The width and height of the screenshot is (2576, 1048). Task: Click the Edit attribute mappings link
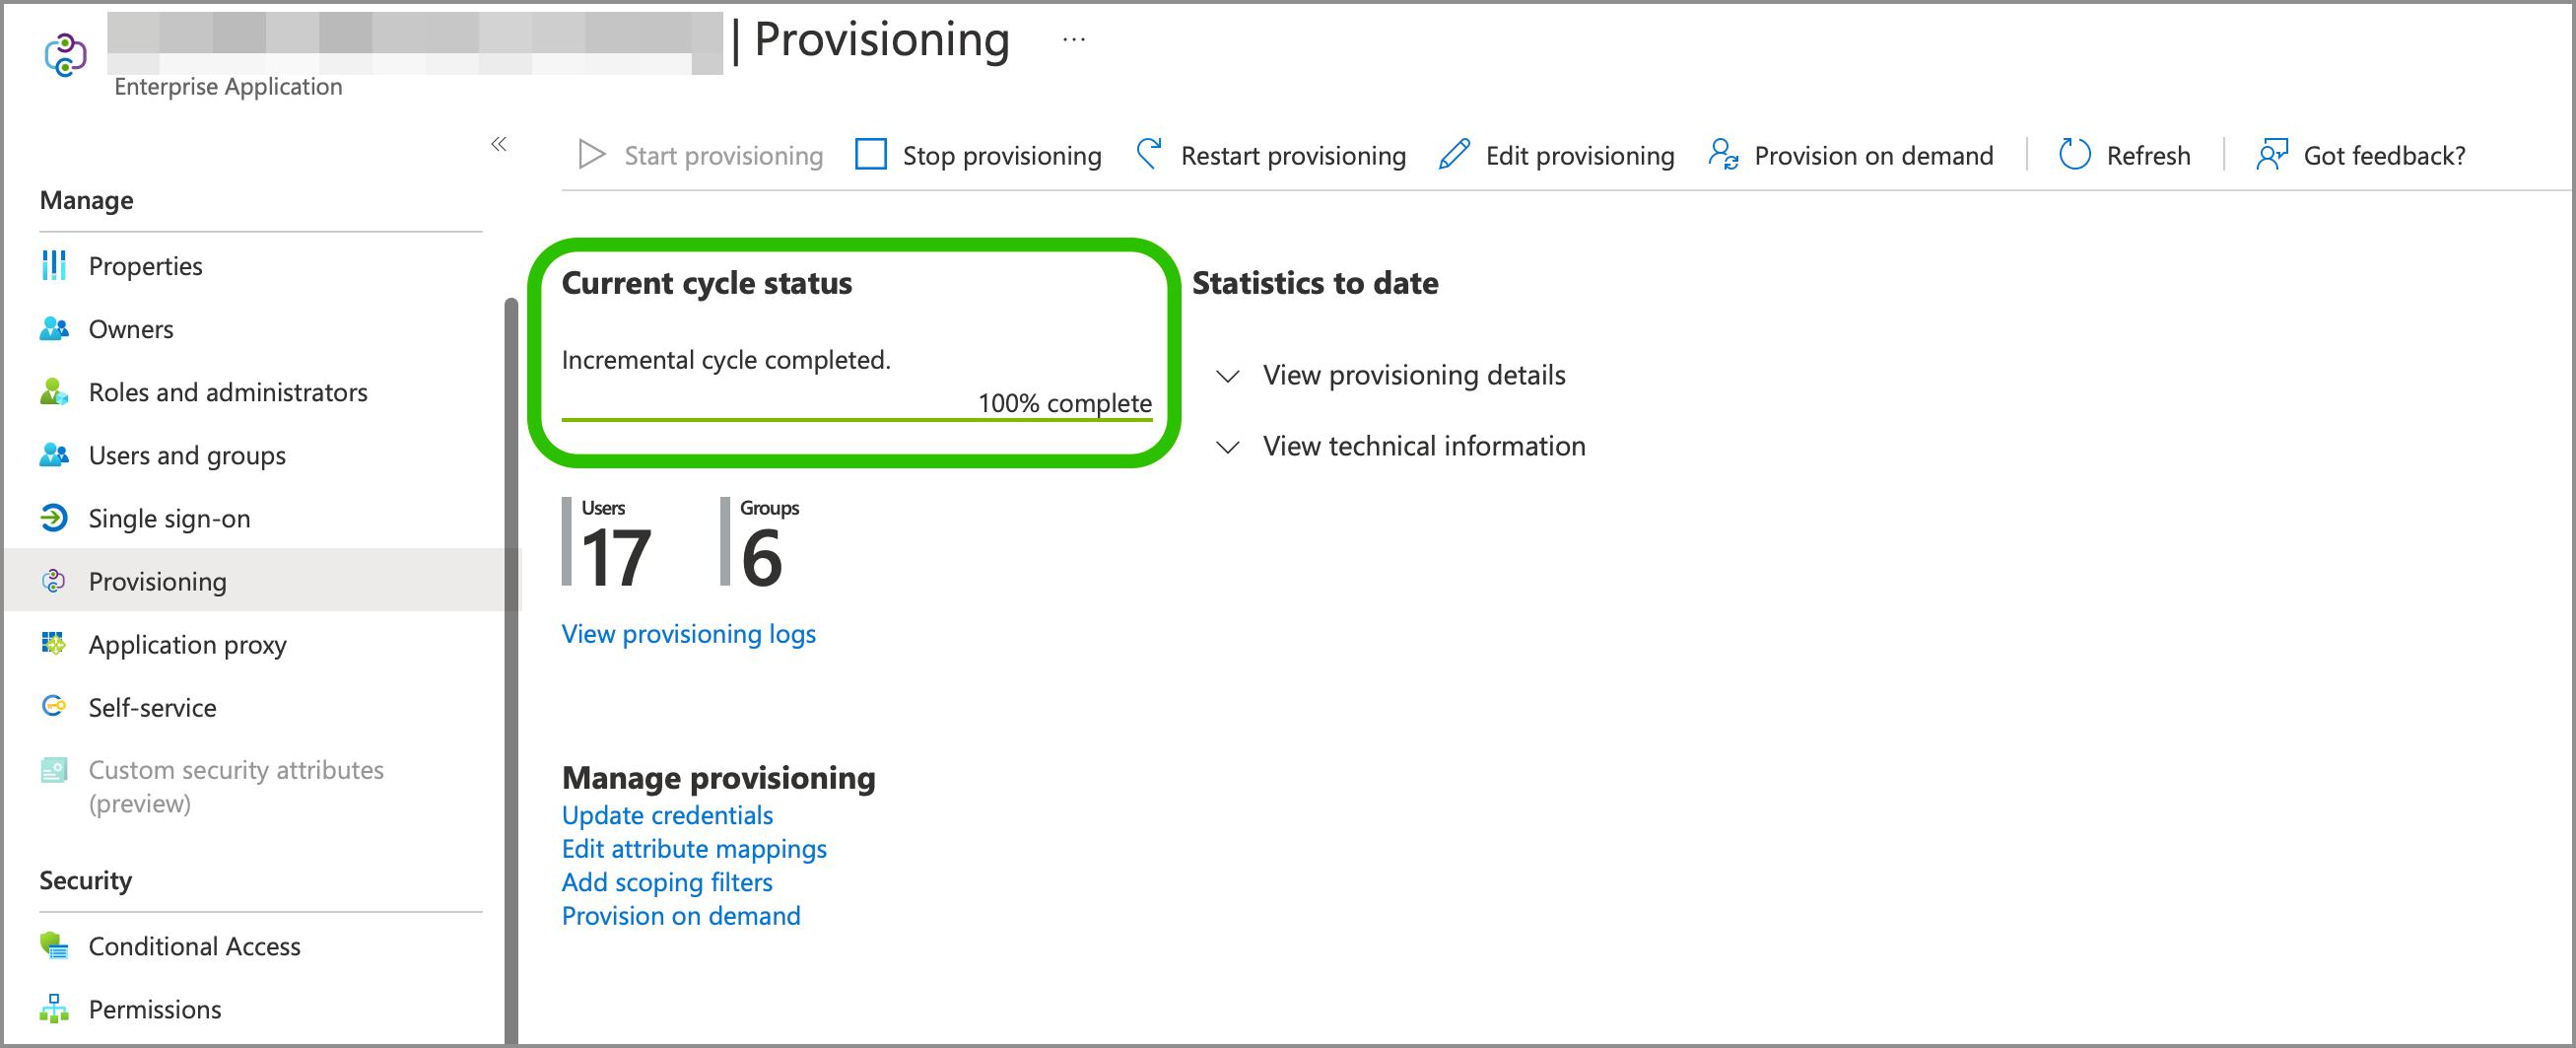coord(694,849)
